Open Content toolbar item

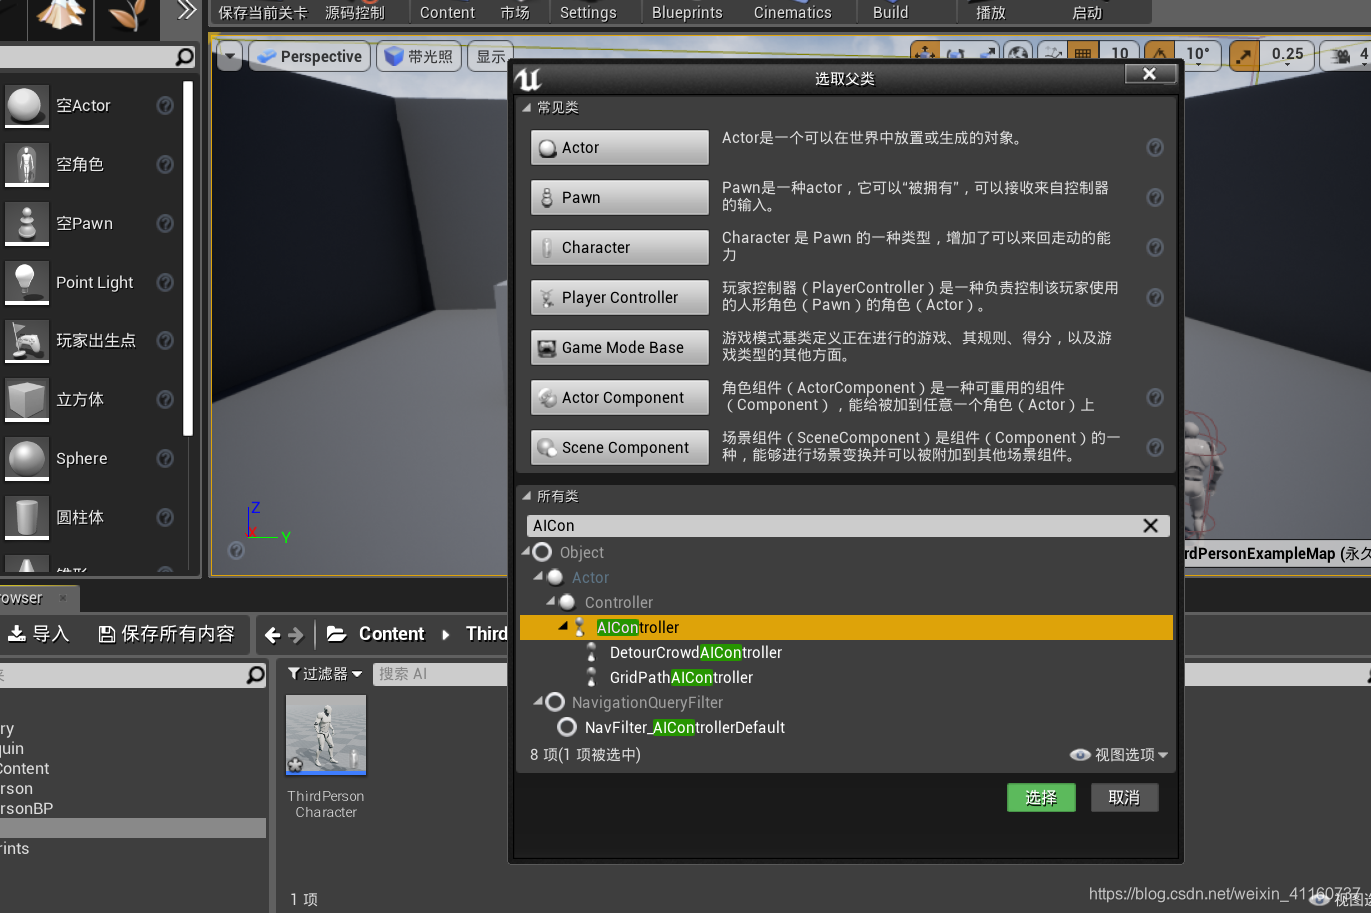tap(447, 12)
